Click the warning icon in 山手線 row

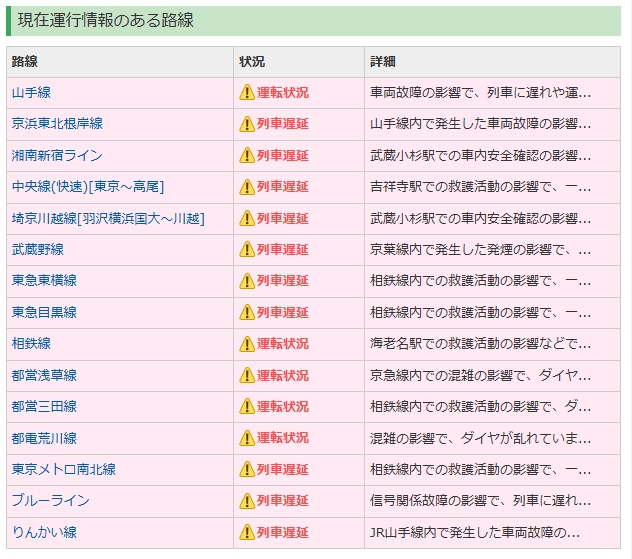coord(247,93)
